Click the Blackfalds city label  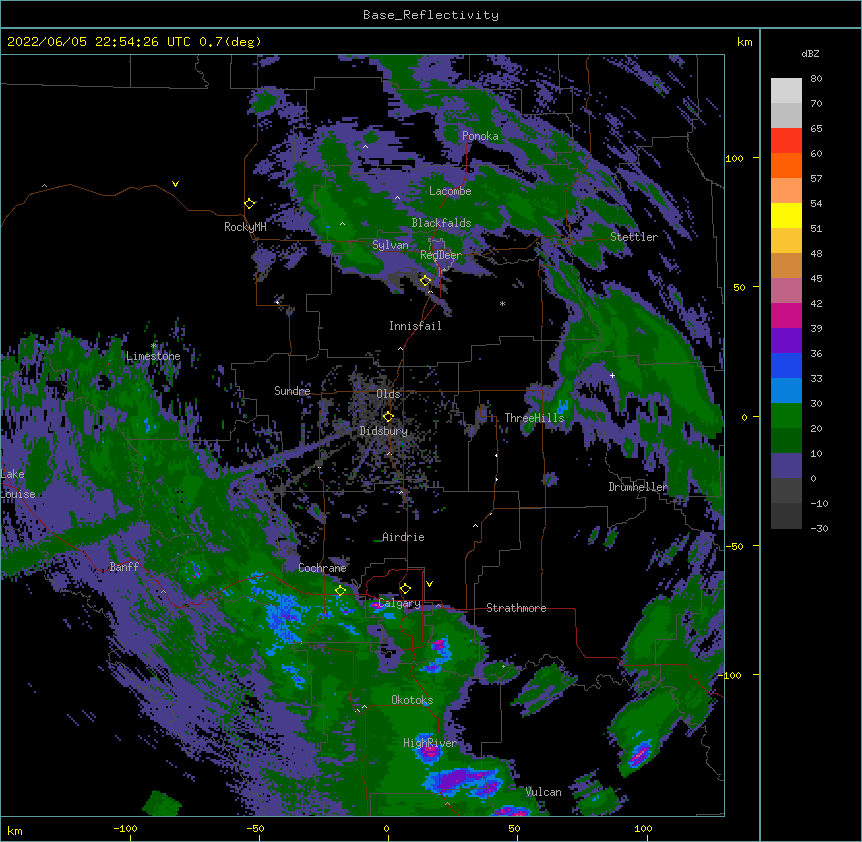[441, 223]
